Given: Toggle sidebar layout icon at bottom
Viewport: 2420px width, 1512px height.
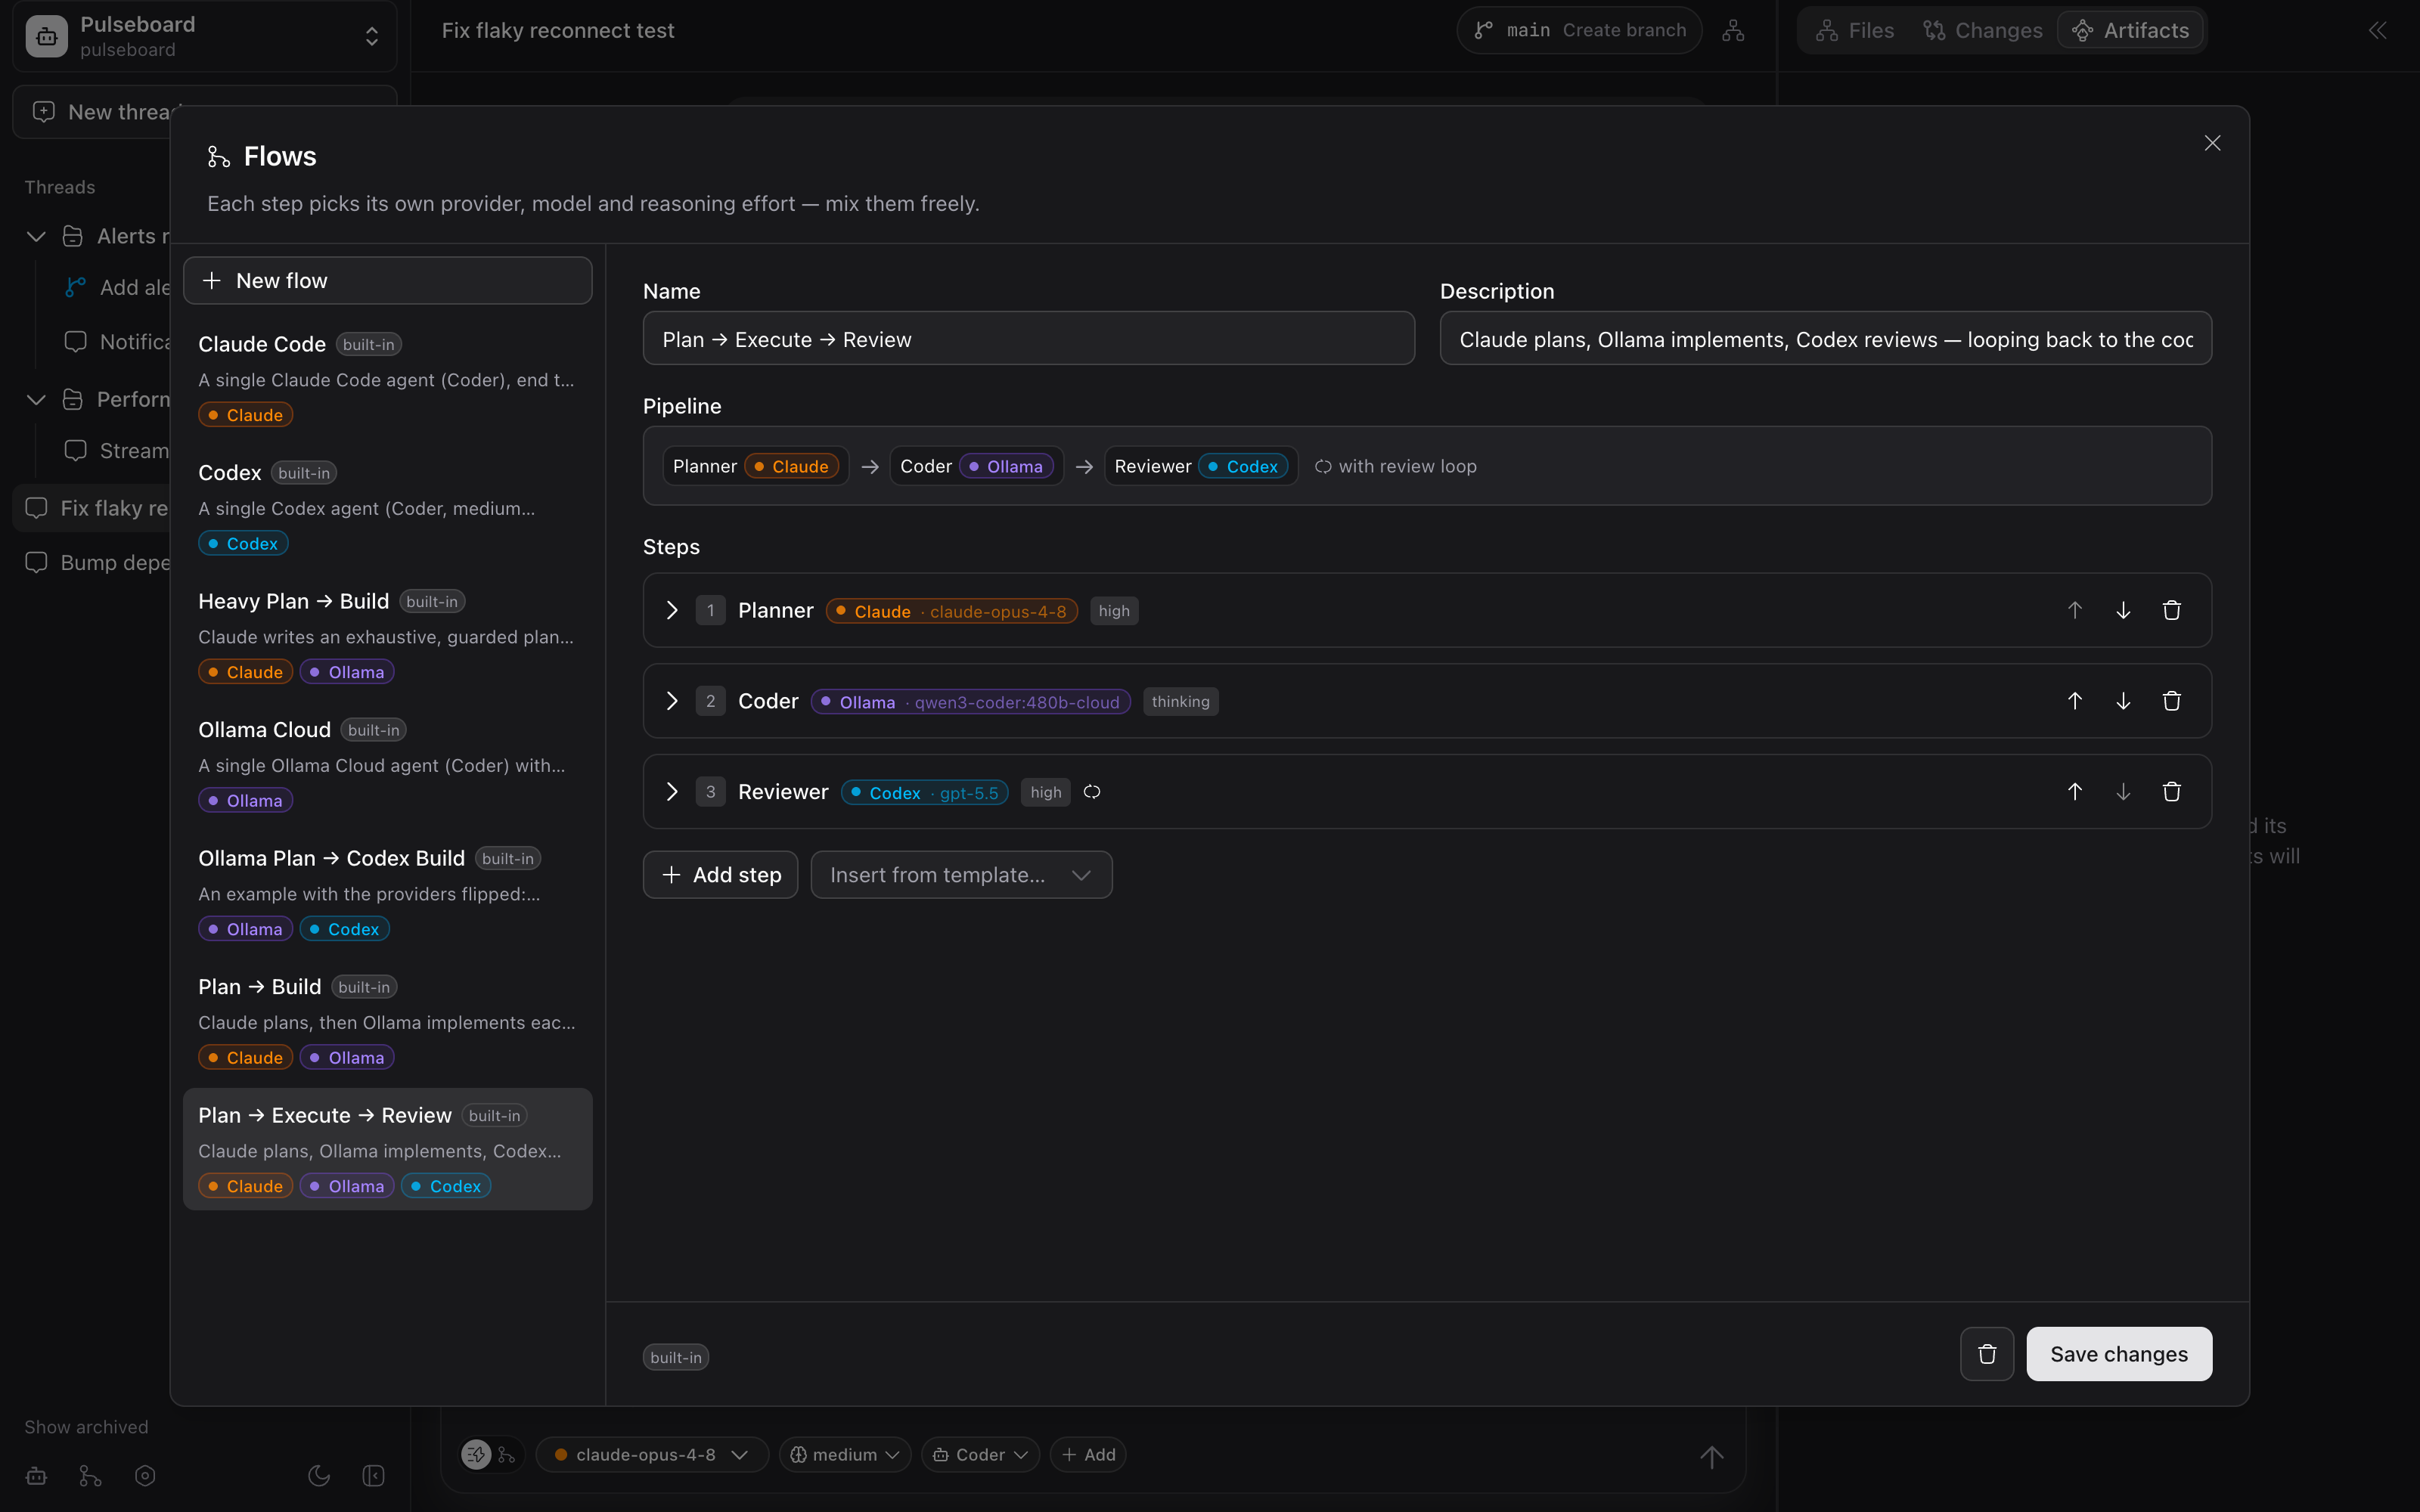Looking at the screenshot, I should tap(373, 1476).
